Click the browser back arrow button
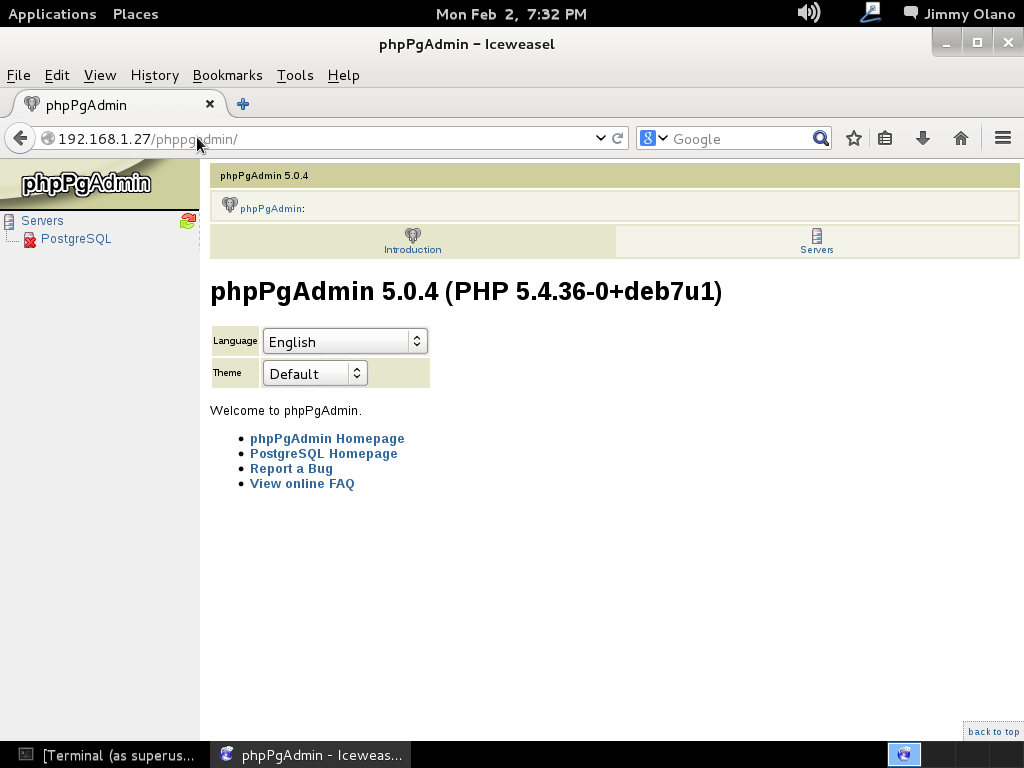This screenshot has width=1024, height=768. 20,139
